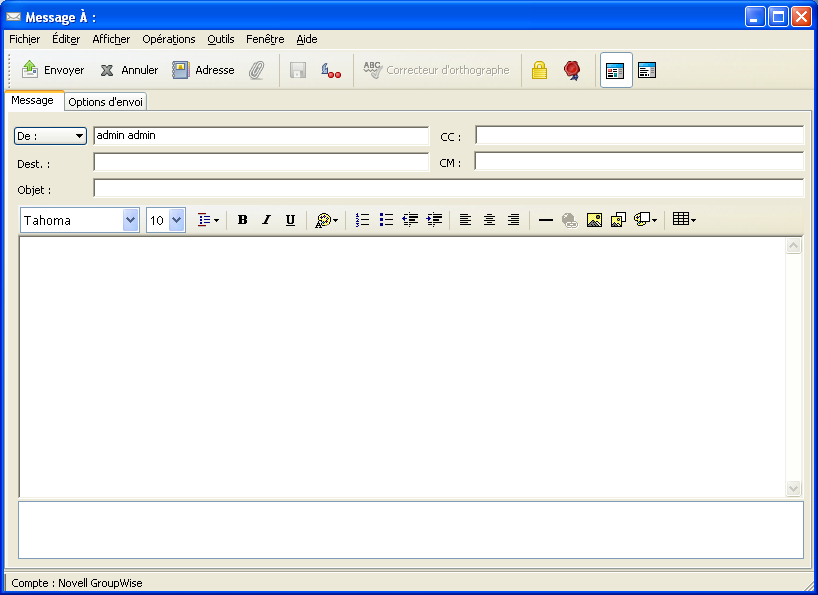Switch to the Options d'envoi tab
The width and height of the screenshot is (818, 595).
105,102
